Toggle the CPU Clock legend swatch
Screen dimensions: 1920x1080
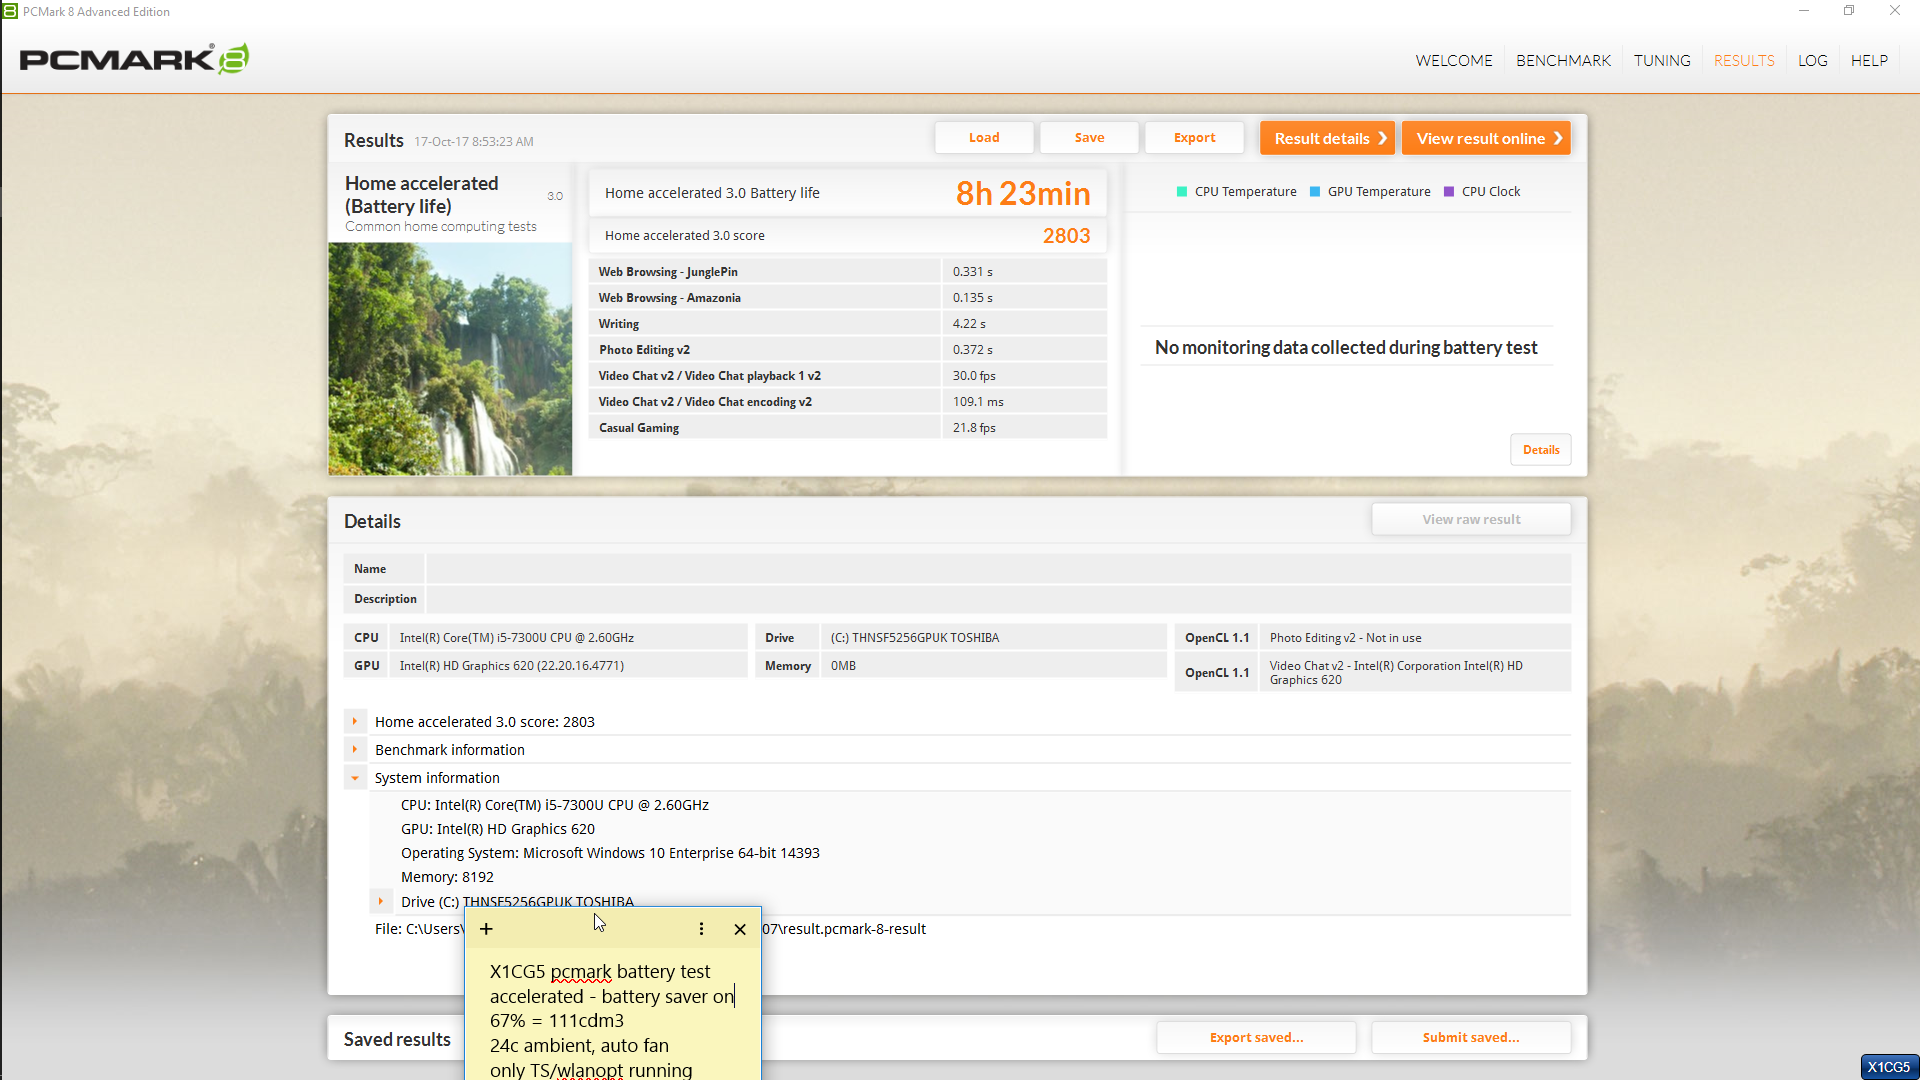pos(1449,192)
